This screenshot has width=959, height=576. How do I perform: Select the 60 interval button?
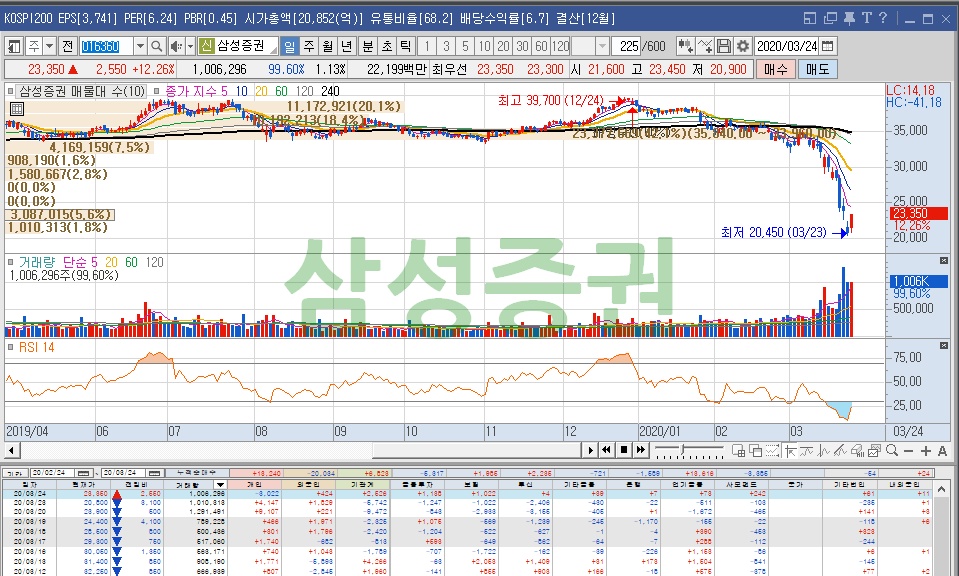click(541, 46)
